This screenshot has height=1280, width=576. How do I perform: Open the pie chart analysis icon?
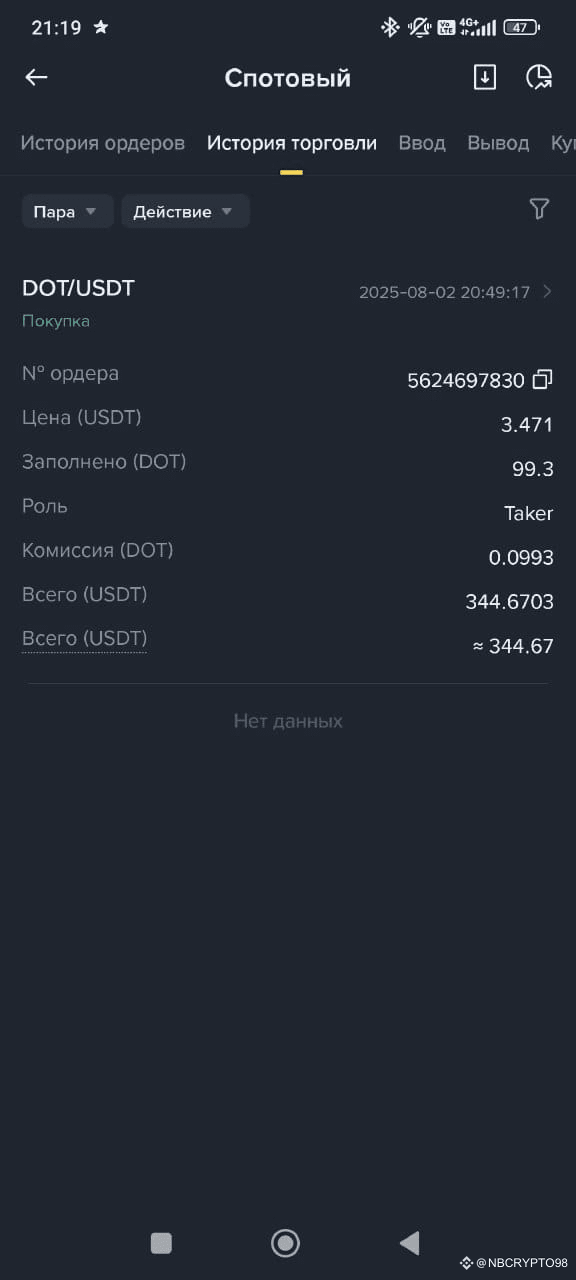tap(539, 77)
